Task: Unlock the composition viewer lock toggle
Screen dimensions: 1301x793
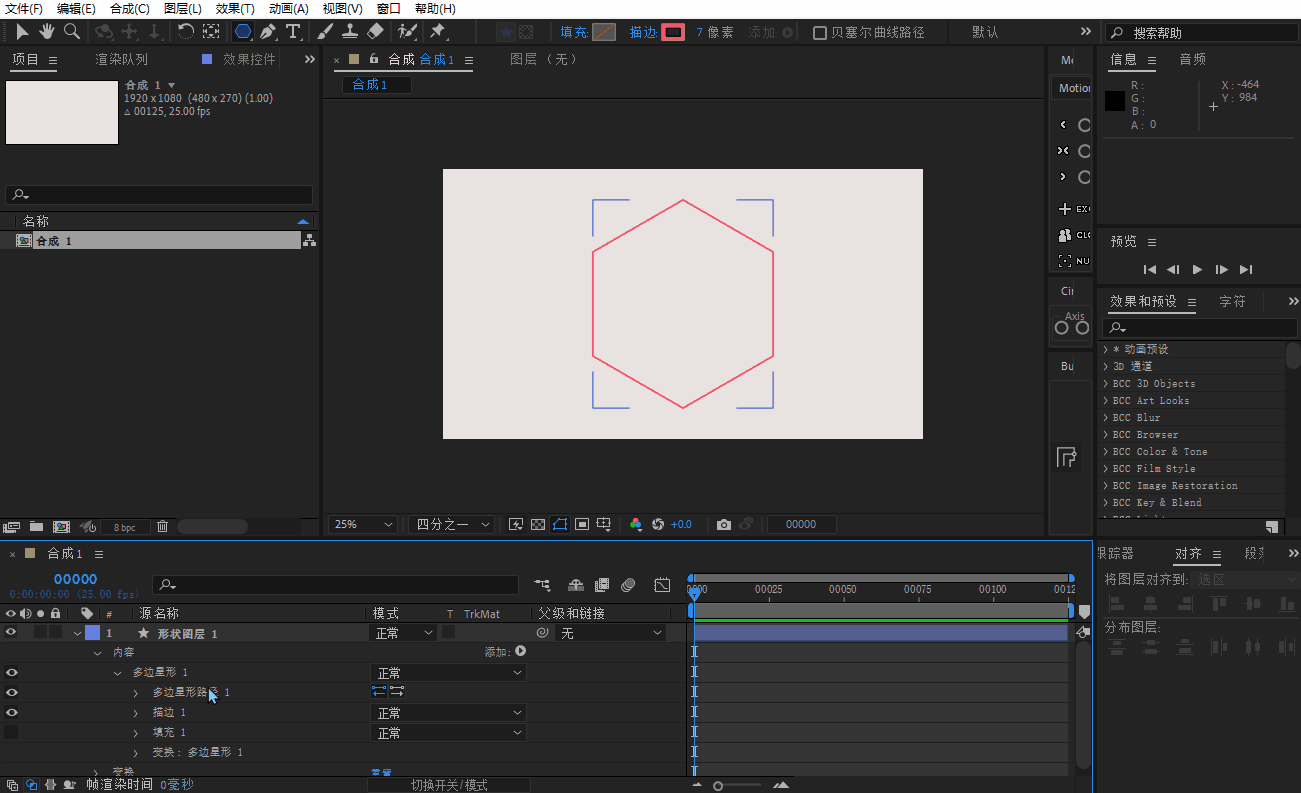Action: click(374, 59)
